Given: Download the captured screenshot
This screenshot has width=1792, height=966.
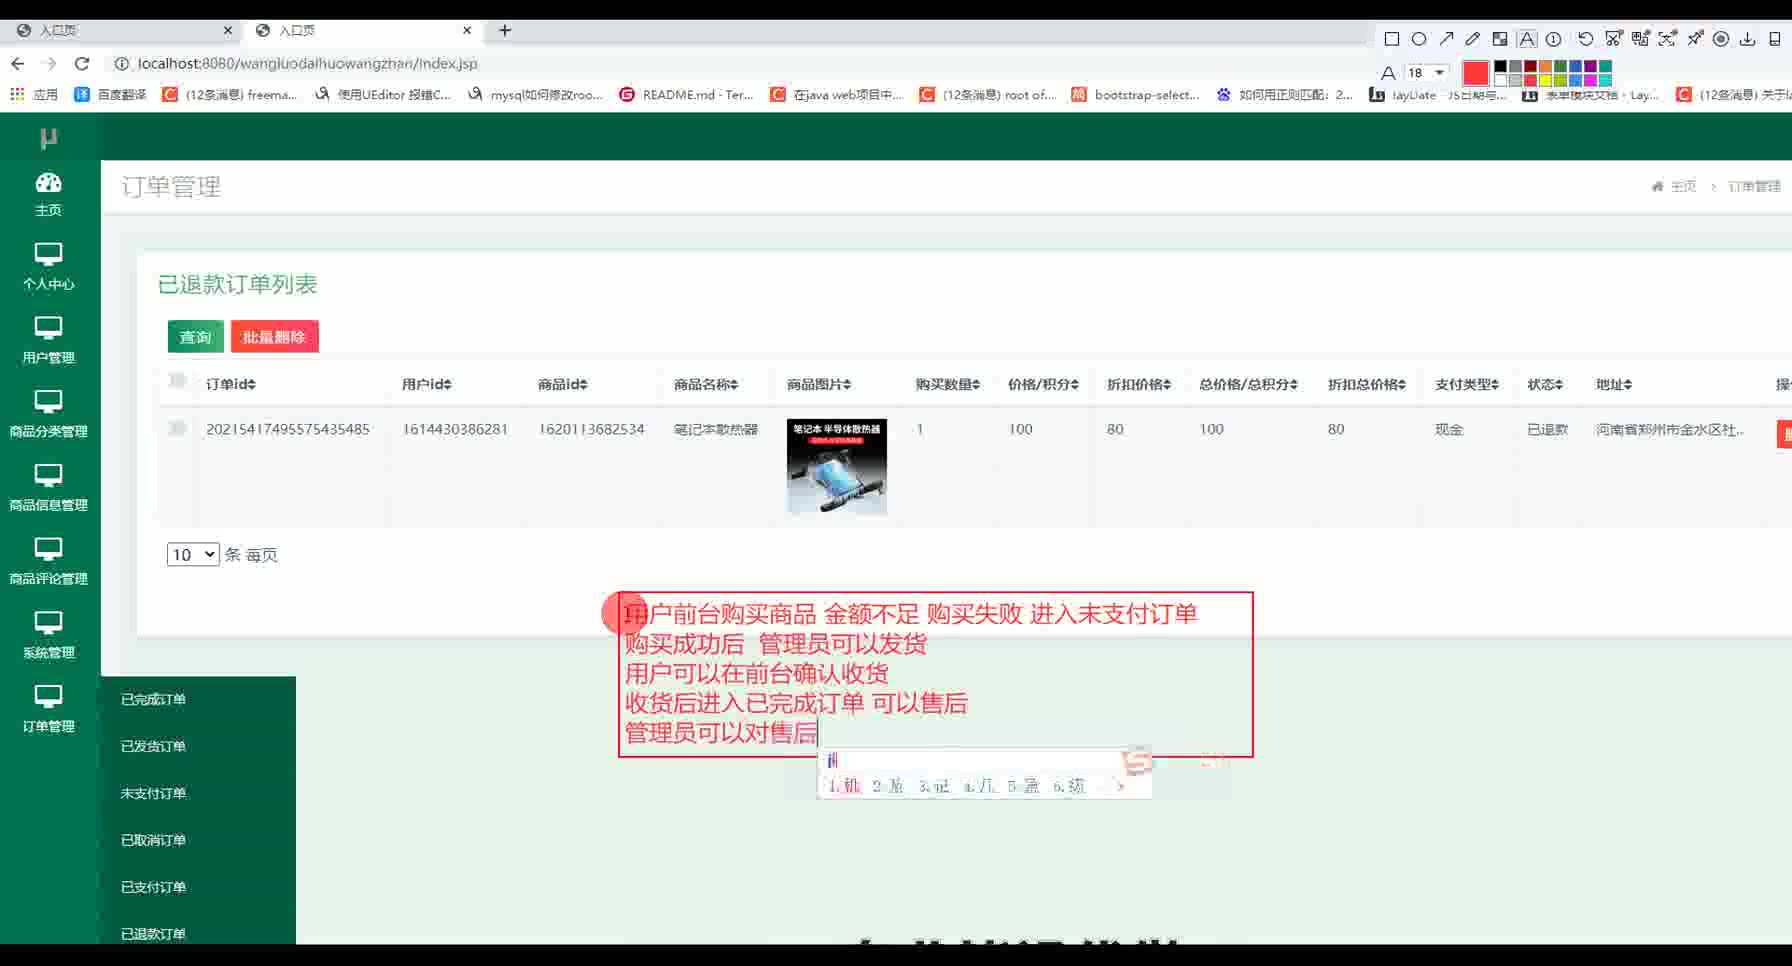Looking at the screenshot, I should tap(1748, 39).
